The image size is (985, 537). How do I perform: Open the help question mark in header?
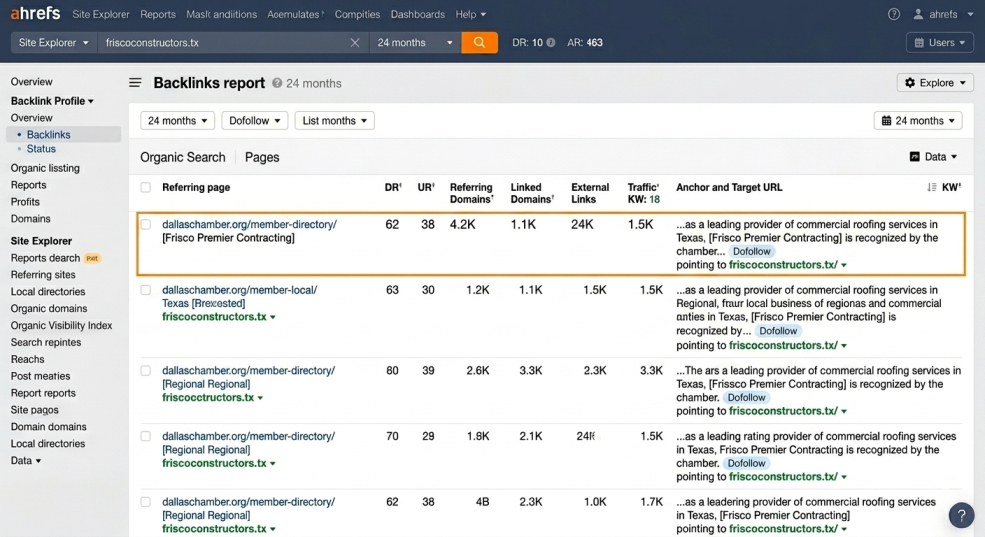(893, 14)
